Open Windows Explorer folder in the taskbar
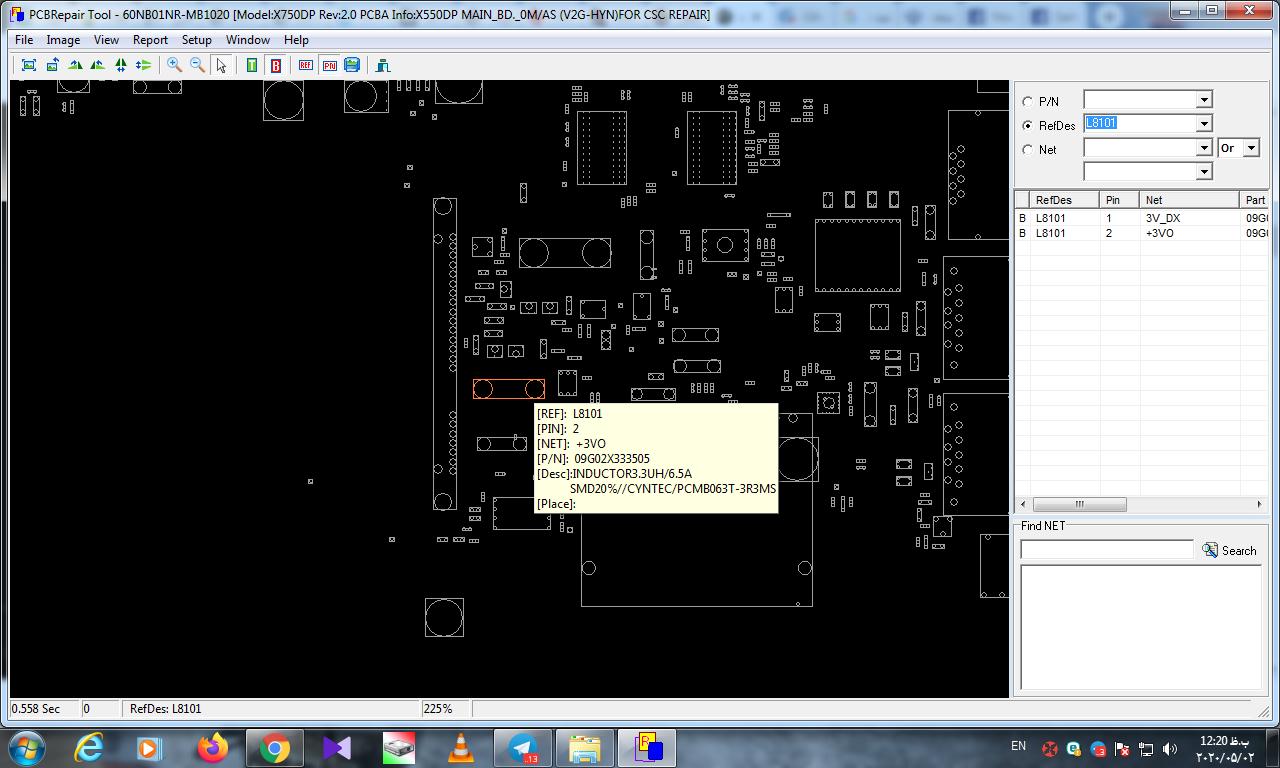Screen dimensions: 1280x768 coord(584,748)
